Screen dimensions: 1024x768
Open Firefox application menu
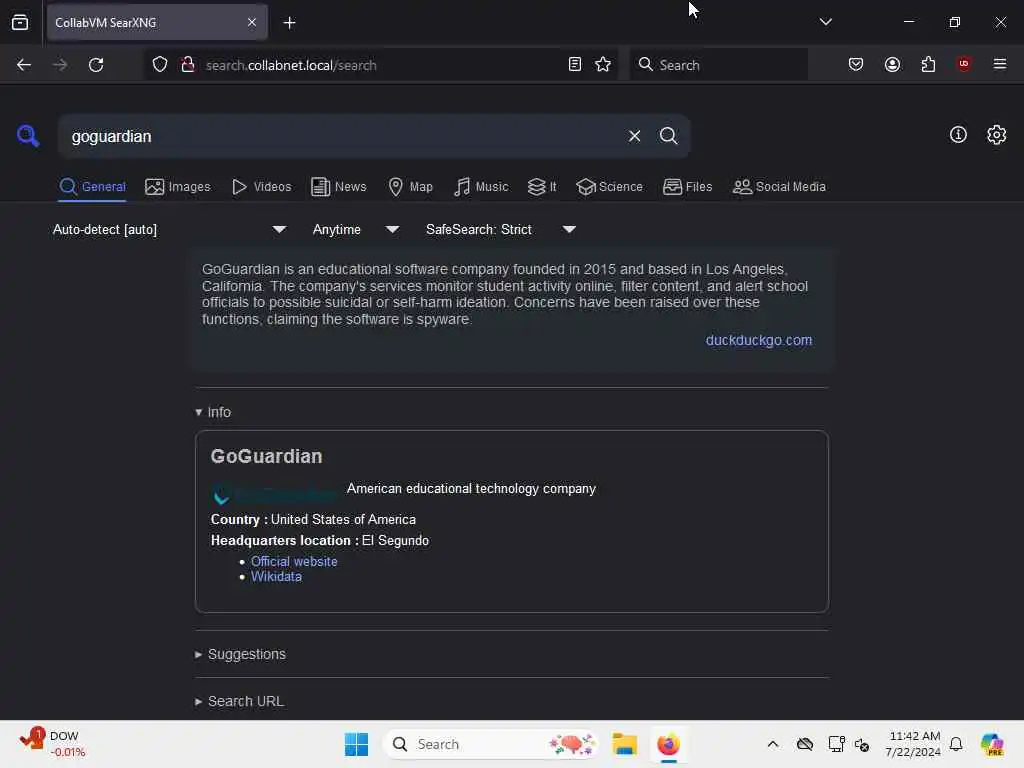[x=999, y=64]
